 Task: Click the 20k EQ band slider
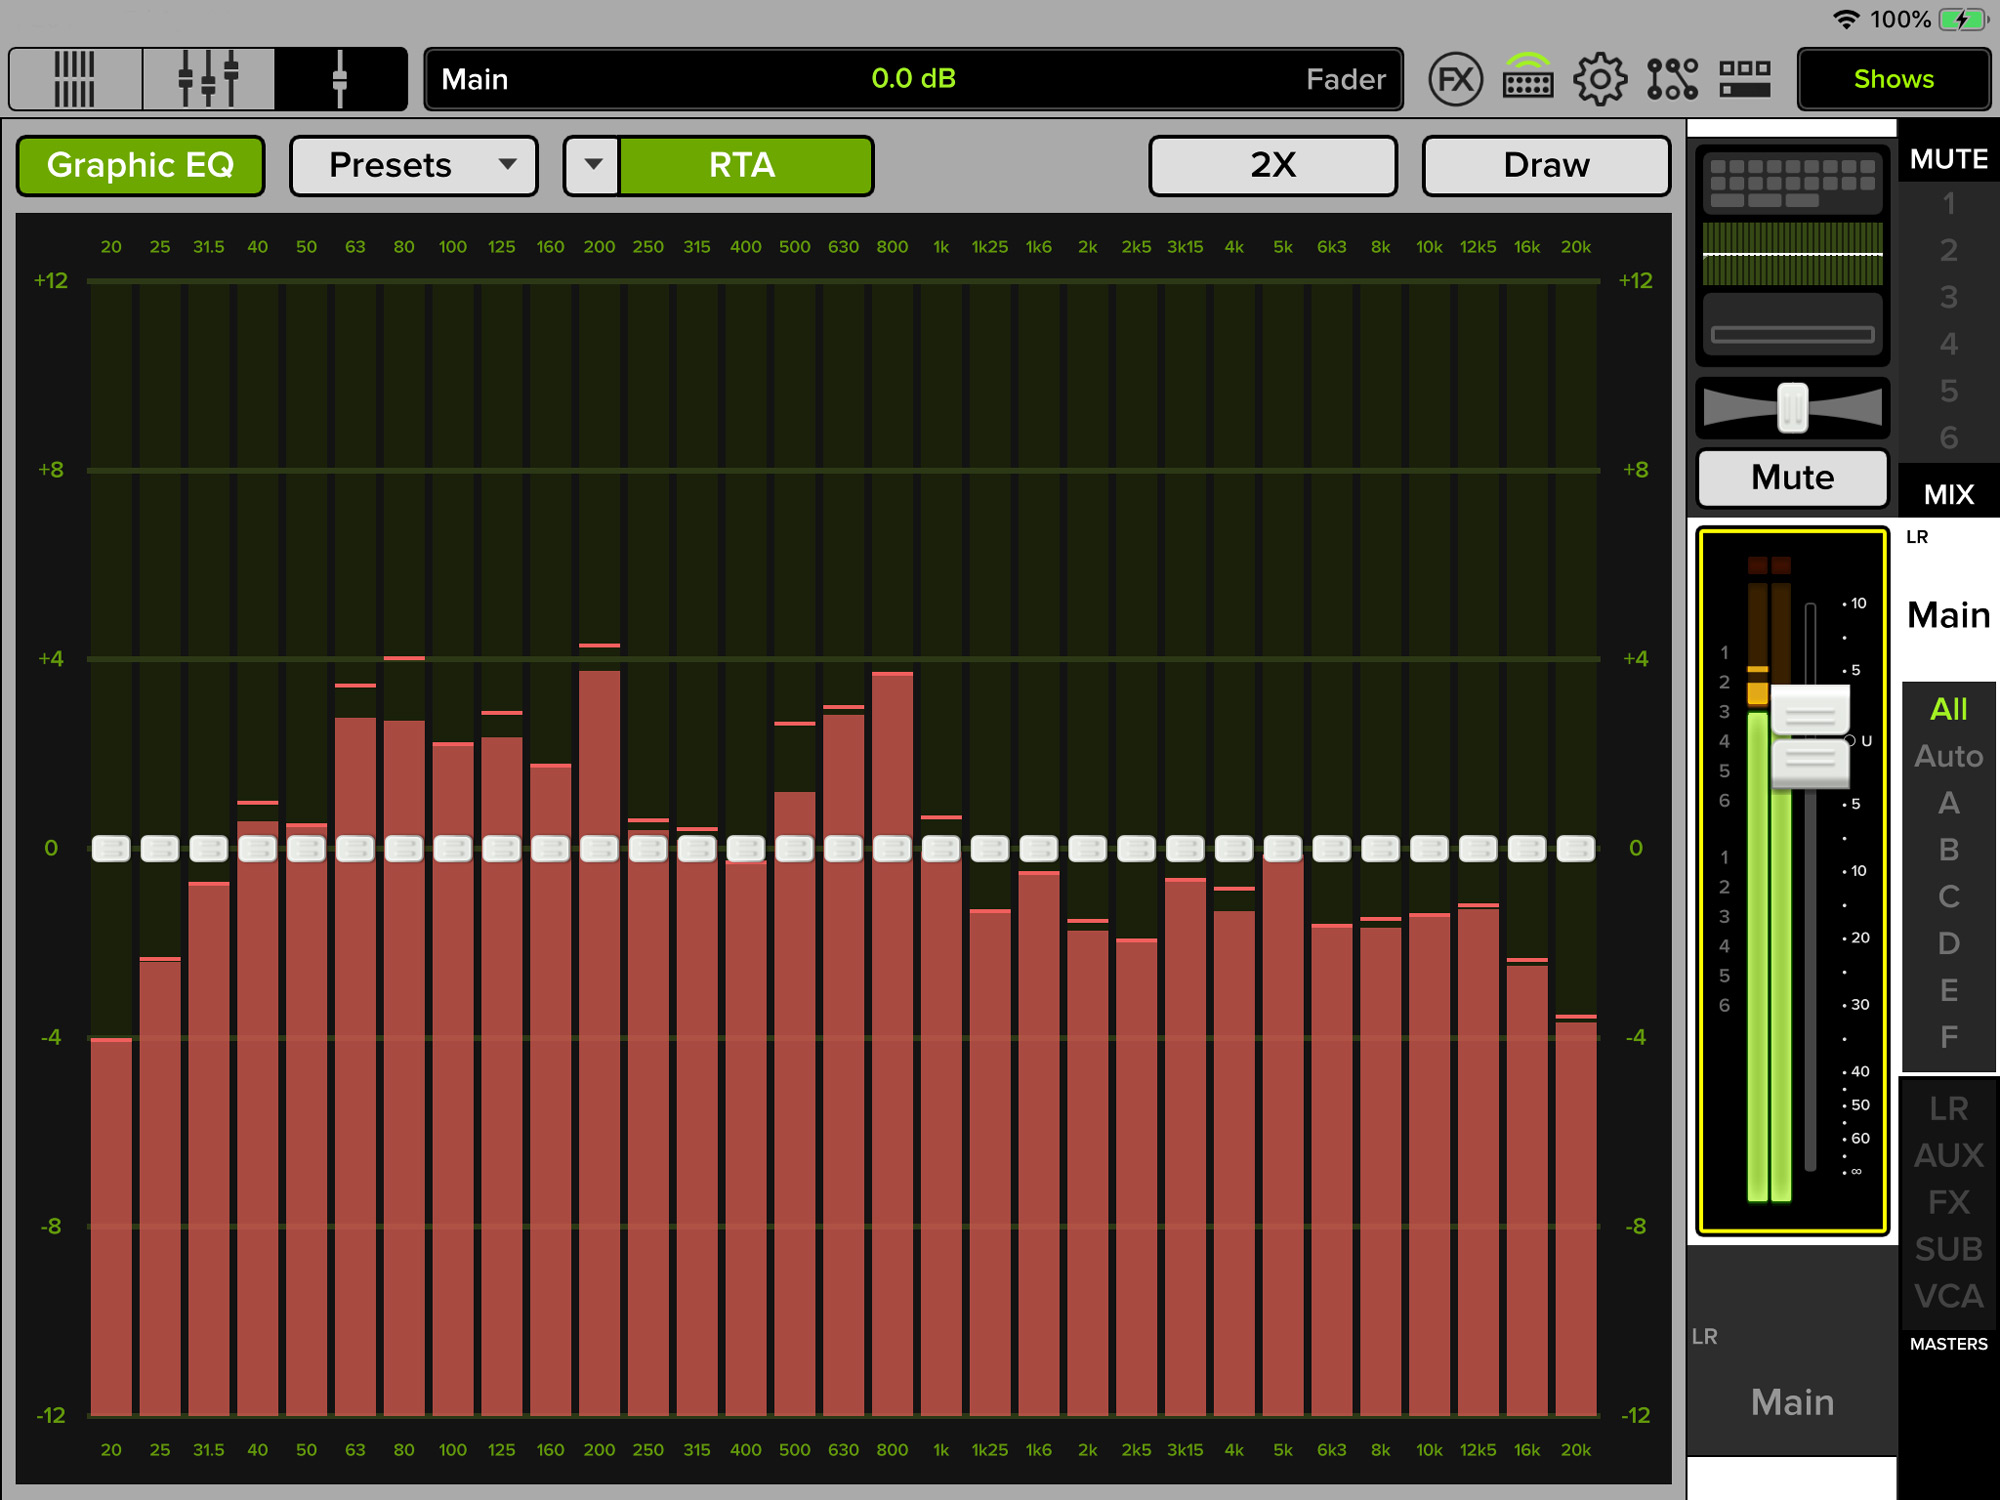coord(1576,849)
